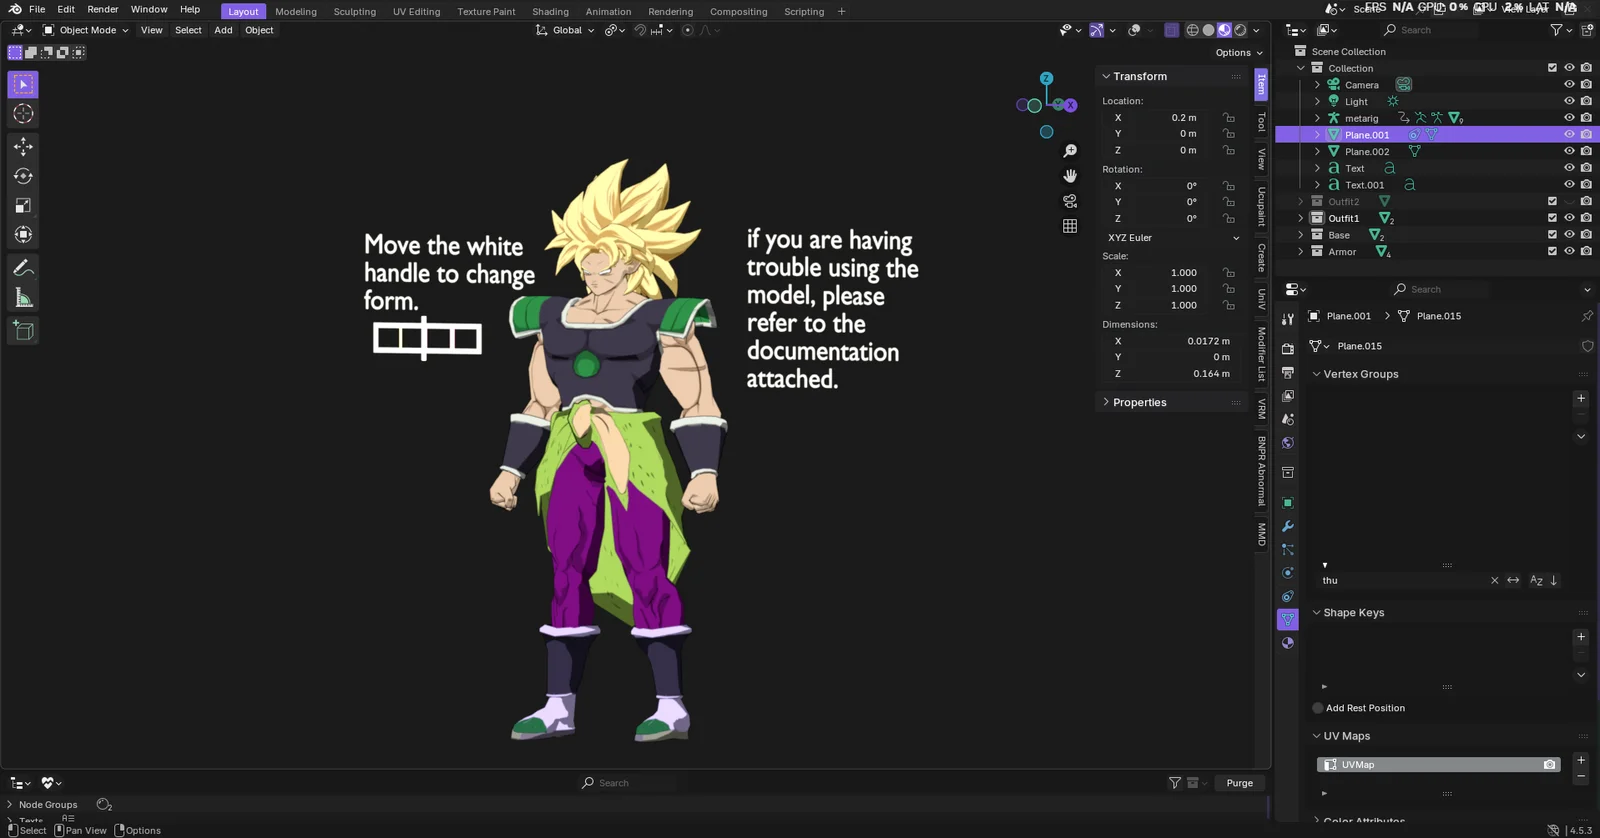Open the Material properties tab

tap(1288, 643)
